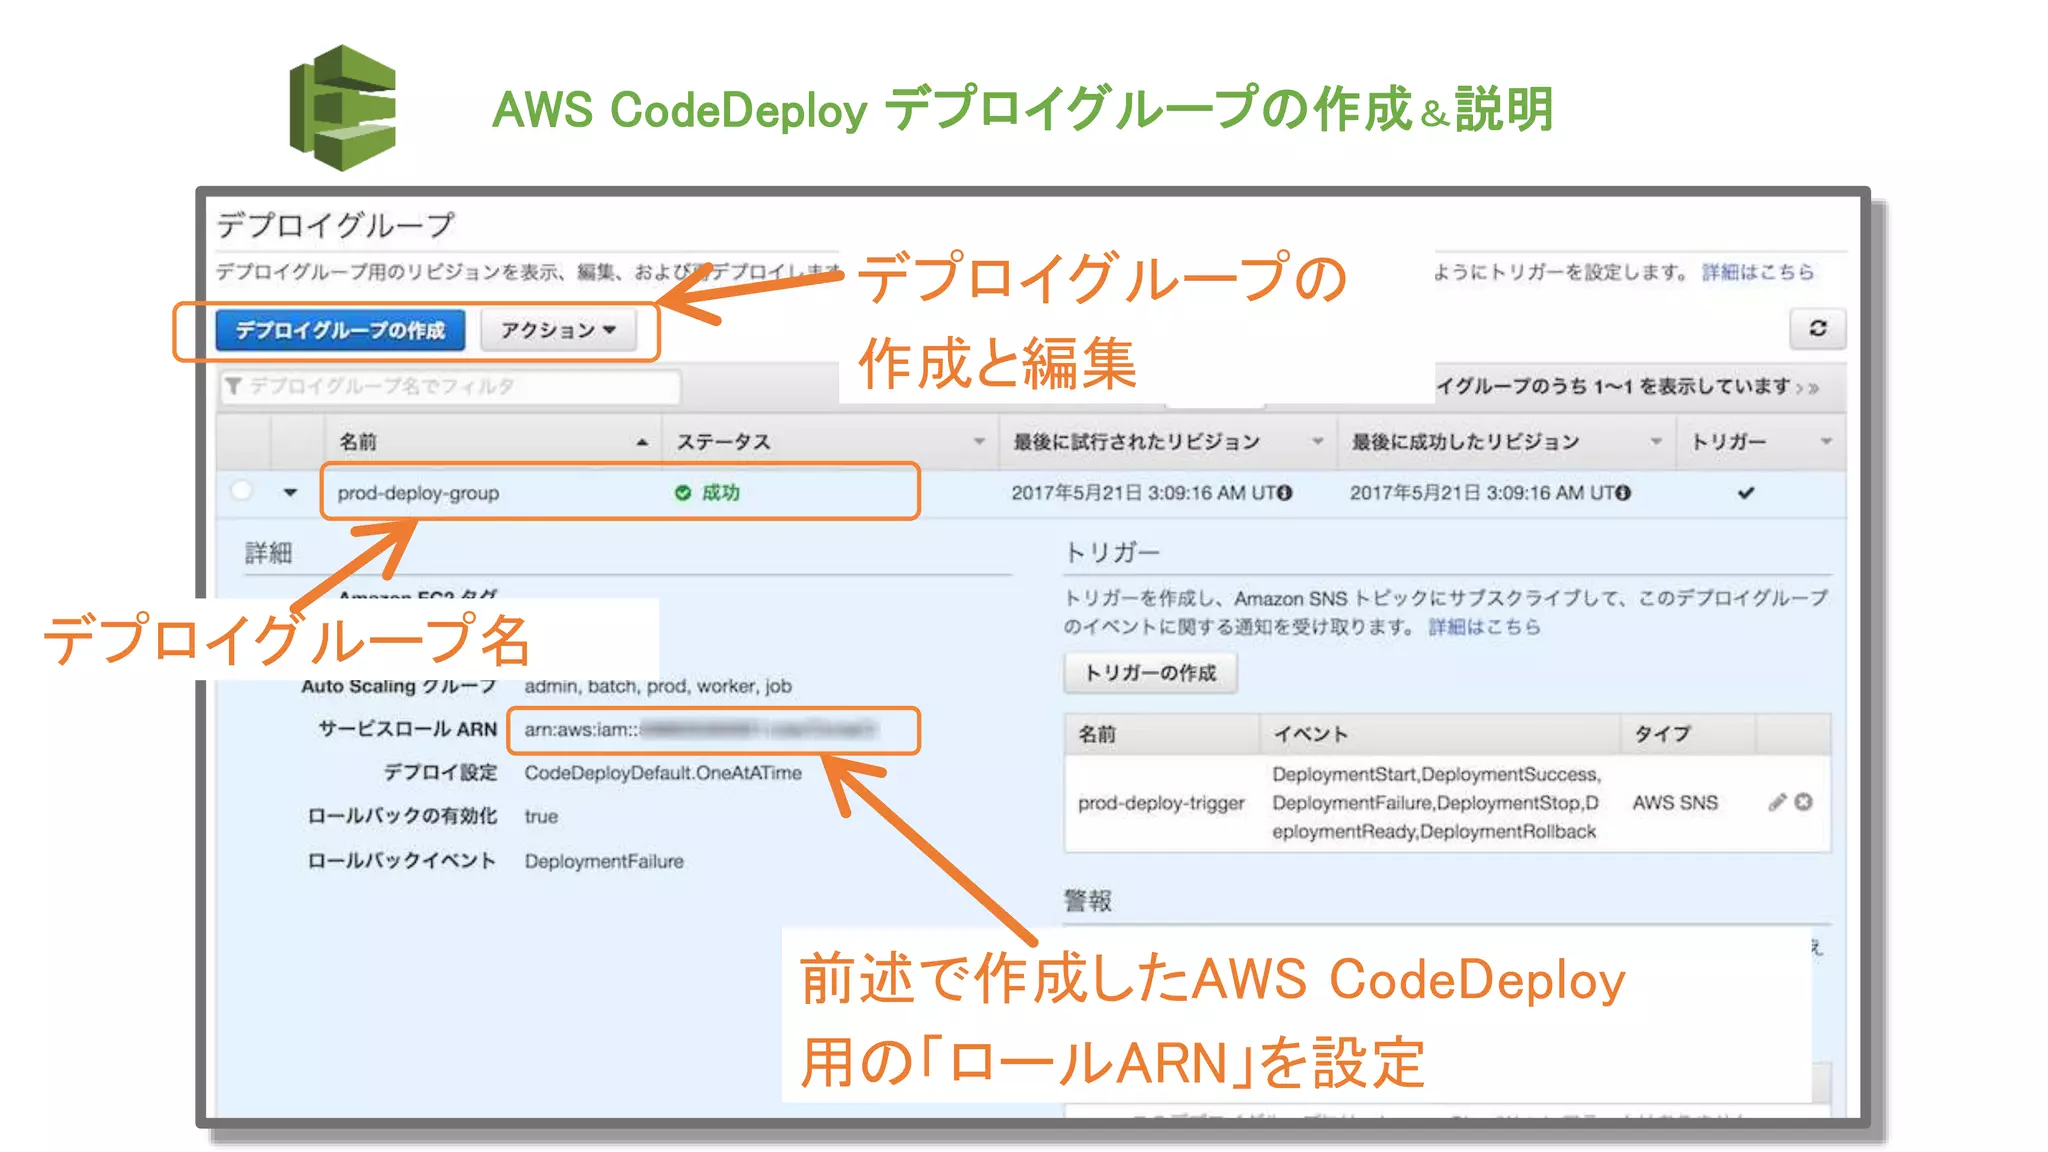Delete prod-deploy-trigger with the X icon
This screenshot has height=1152, width=2048.
1803,802
